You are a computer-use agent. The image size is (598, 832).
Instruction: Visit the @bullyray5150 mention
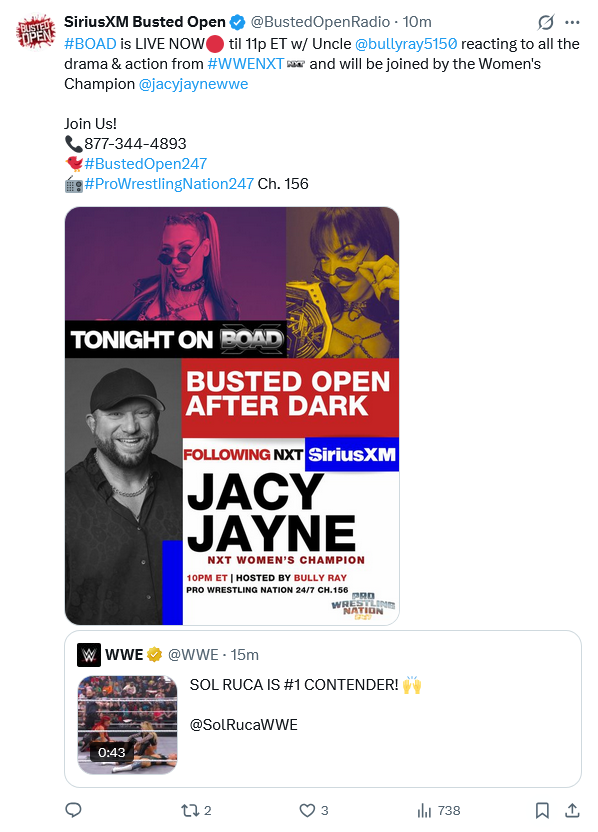406,44
